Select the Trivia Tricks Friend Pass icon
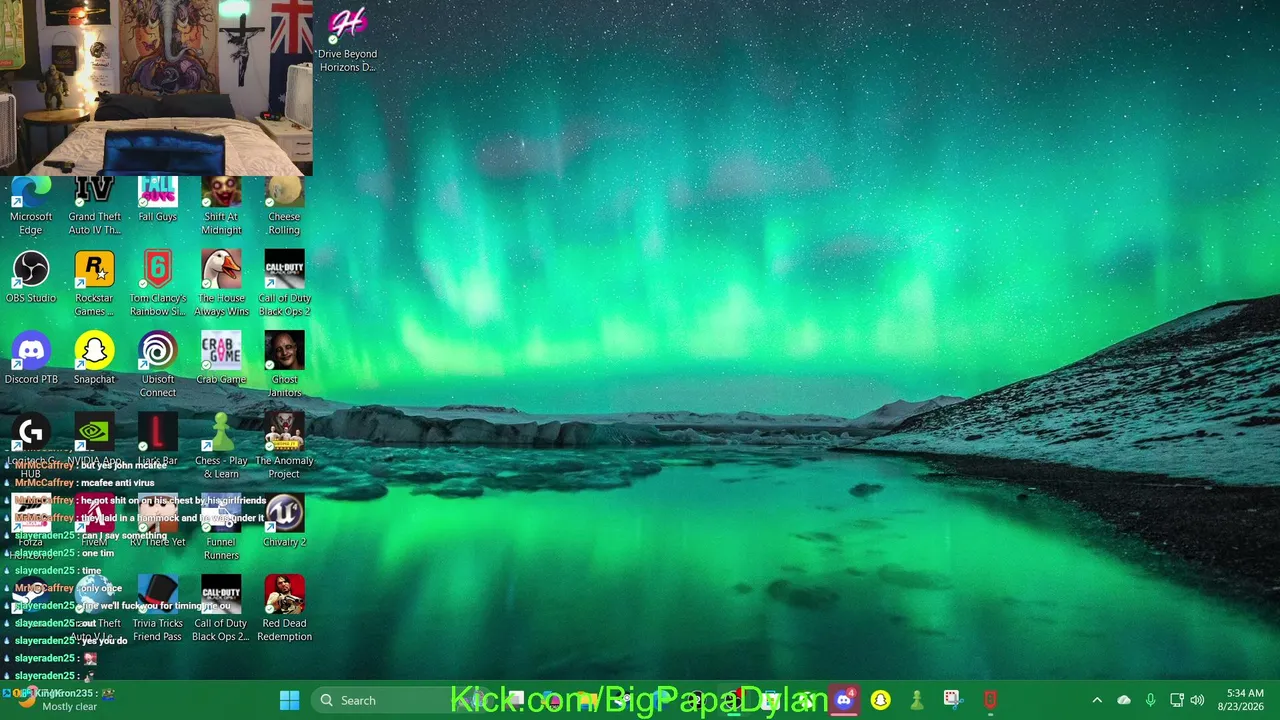Screen dimensions: 1280x720 pos(157,609)
